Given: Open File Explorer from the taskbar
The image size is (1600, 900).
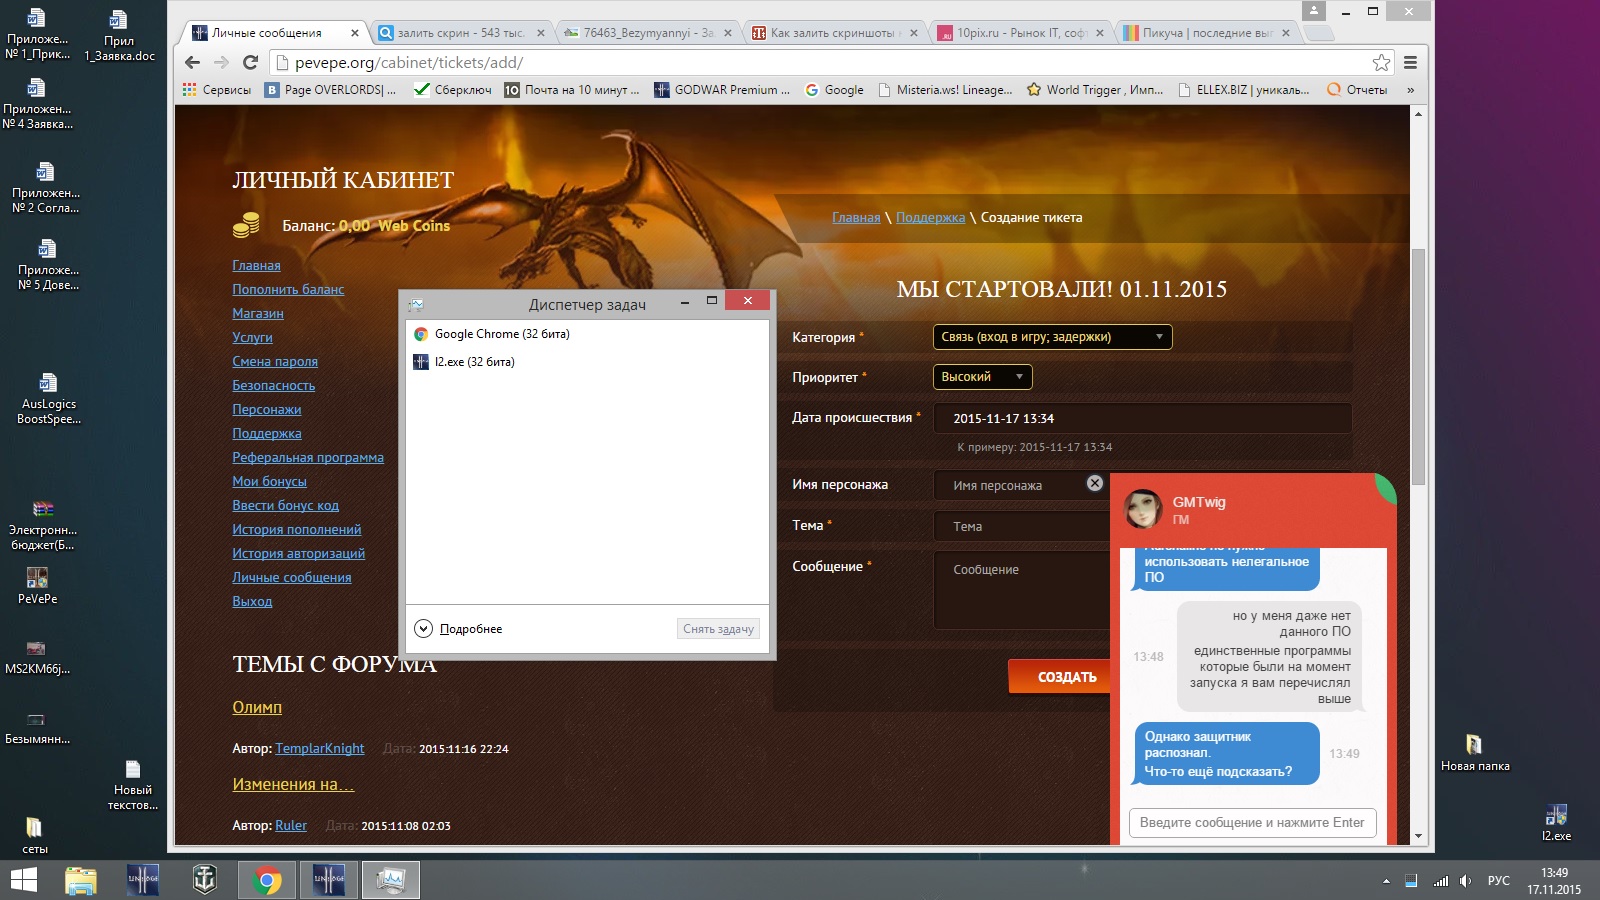Looking at the screenshot, I should (80, 880).
